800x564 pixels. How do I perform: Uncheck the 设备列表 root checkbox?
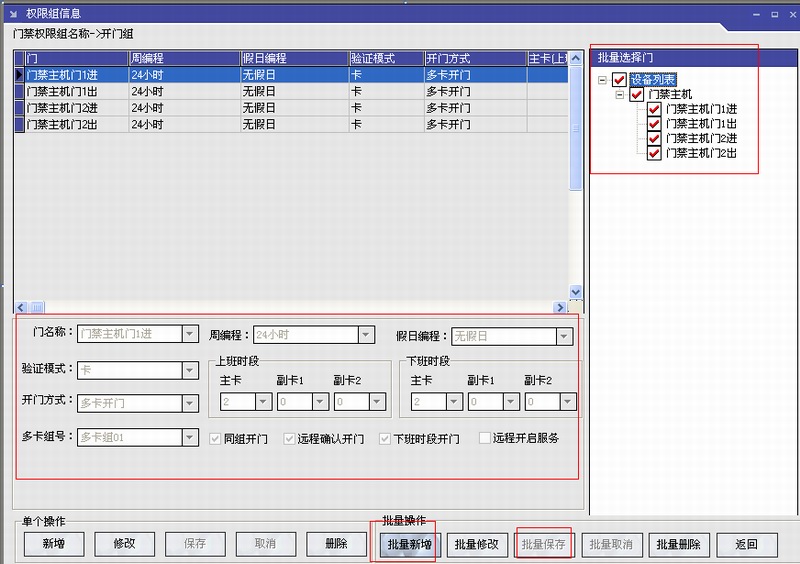[619, 80]
